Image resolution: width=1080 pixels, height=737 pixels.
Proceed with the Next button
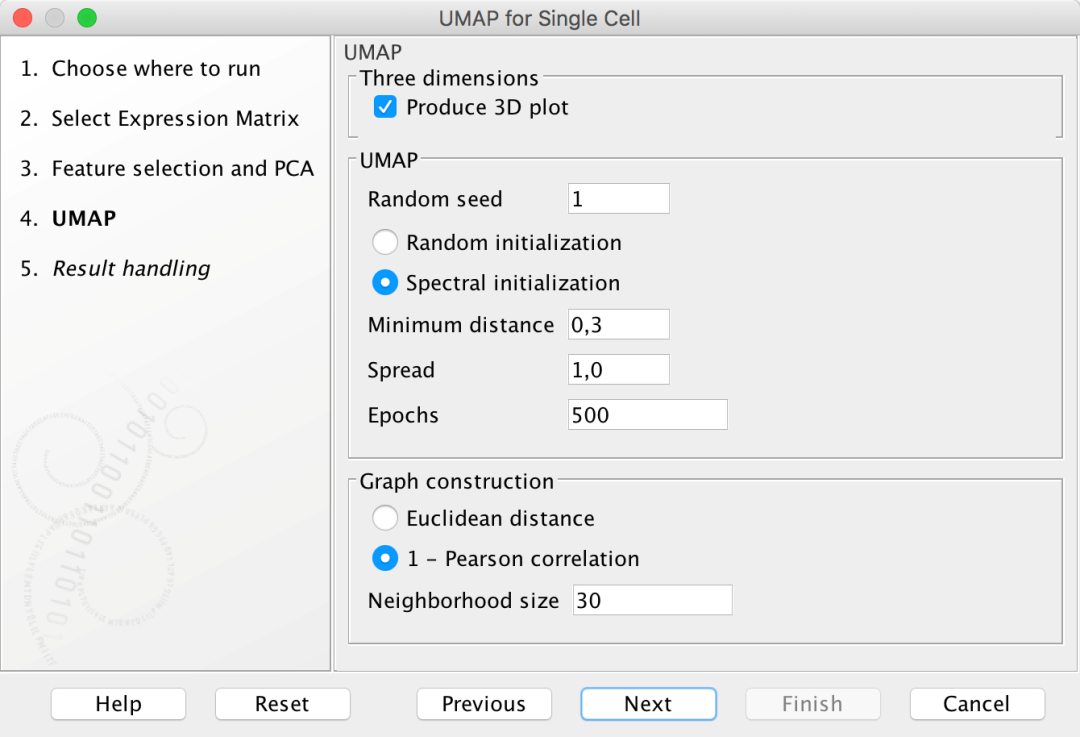(648, 704)
